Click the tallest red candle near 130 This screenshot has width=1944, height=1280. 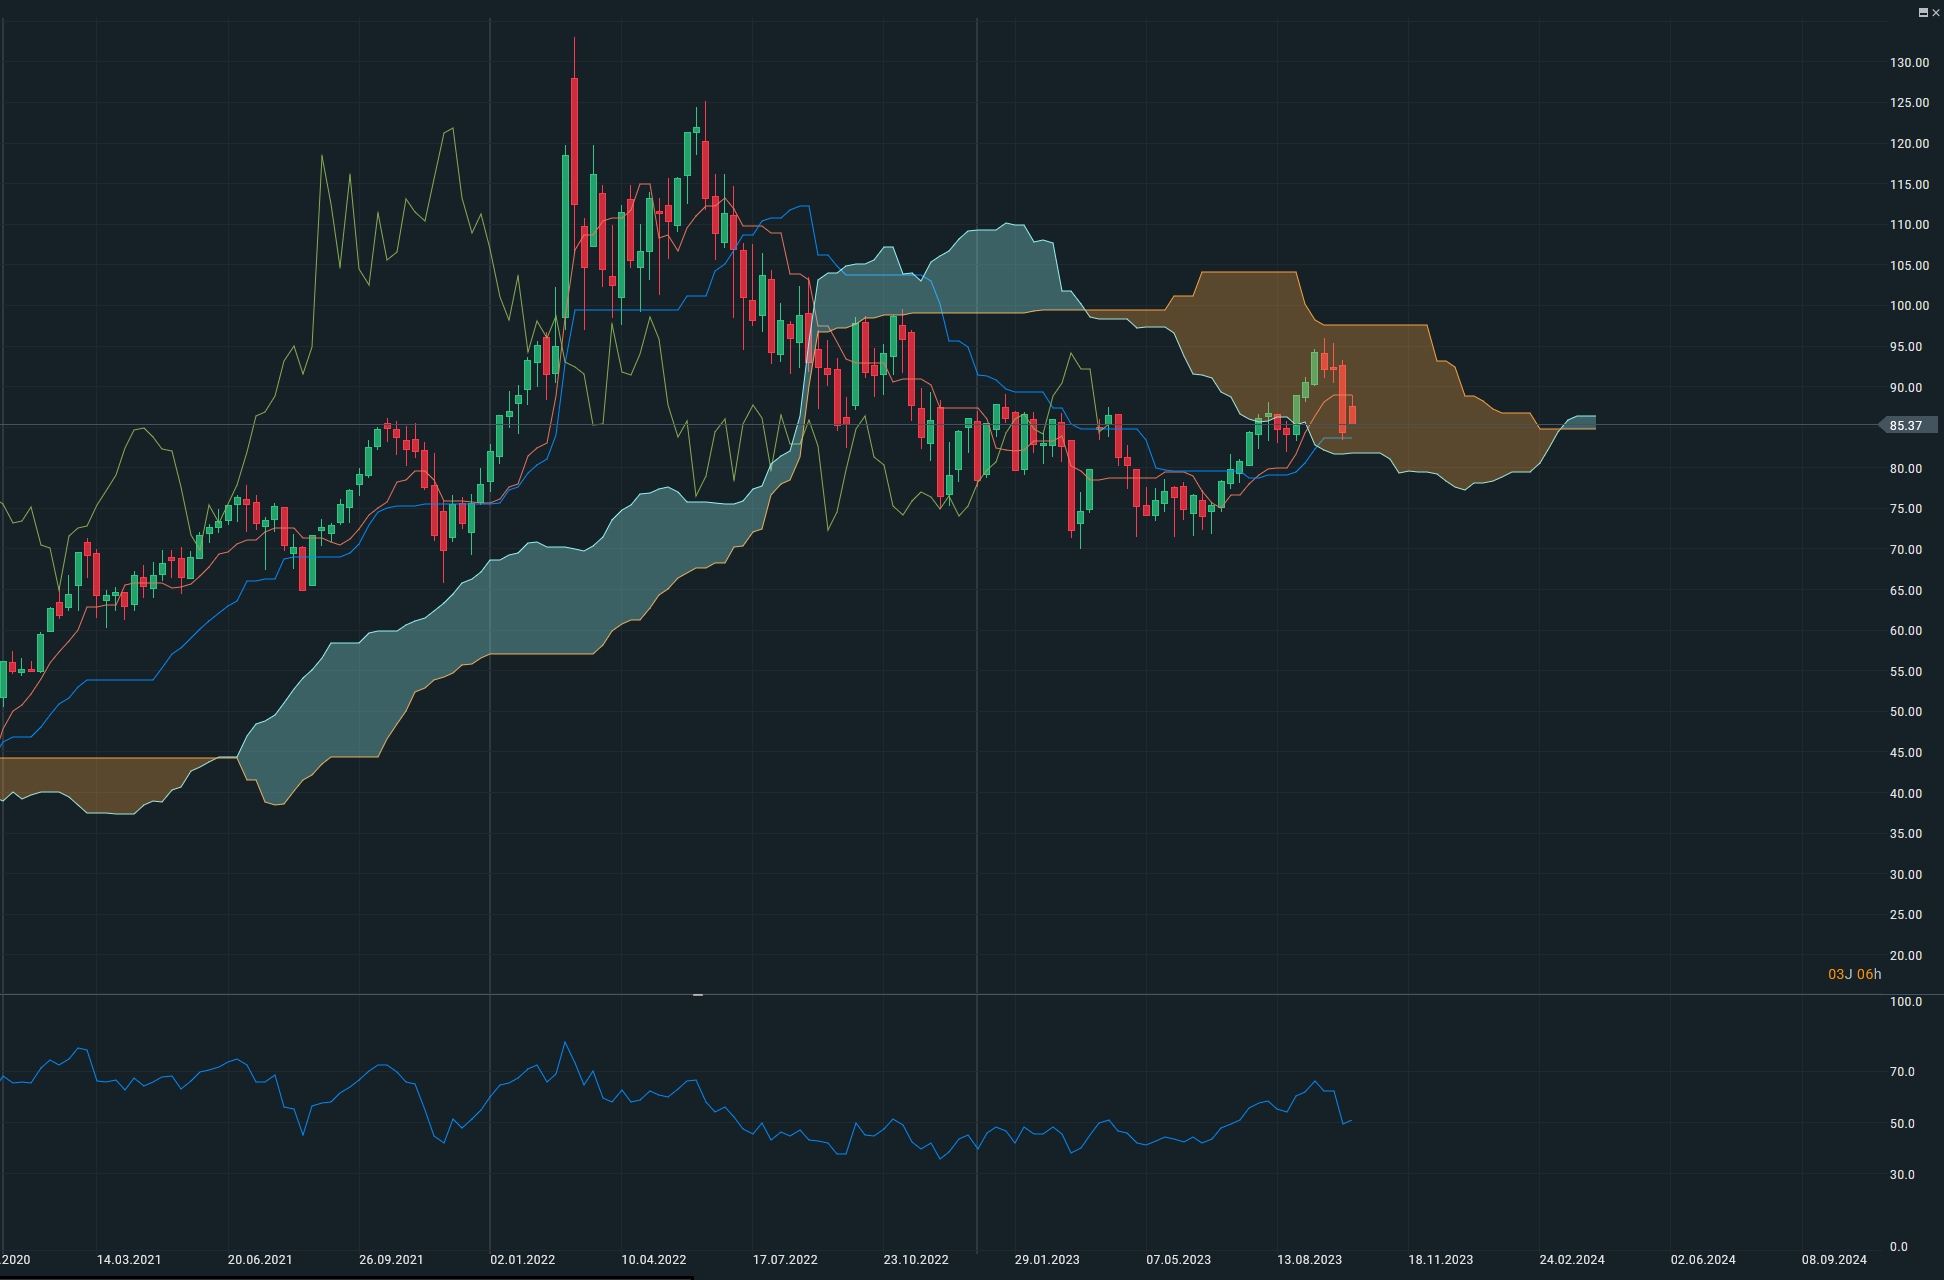pyautogui.click(x=574, y=140)
